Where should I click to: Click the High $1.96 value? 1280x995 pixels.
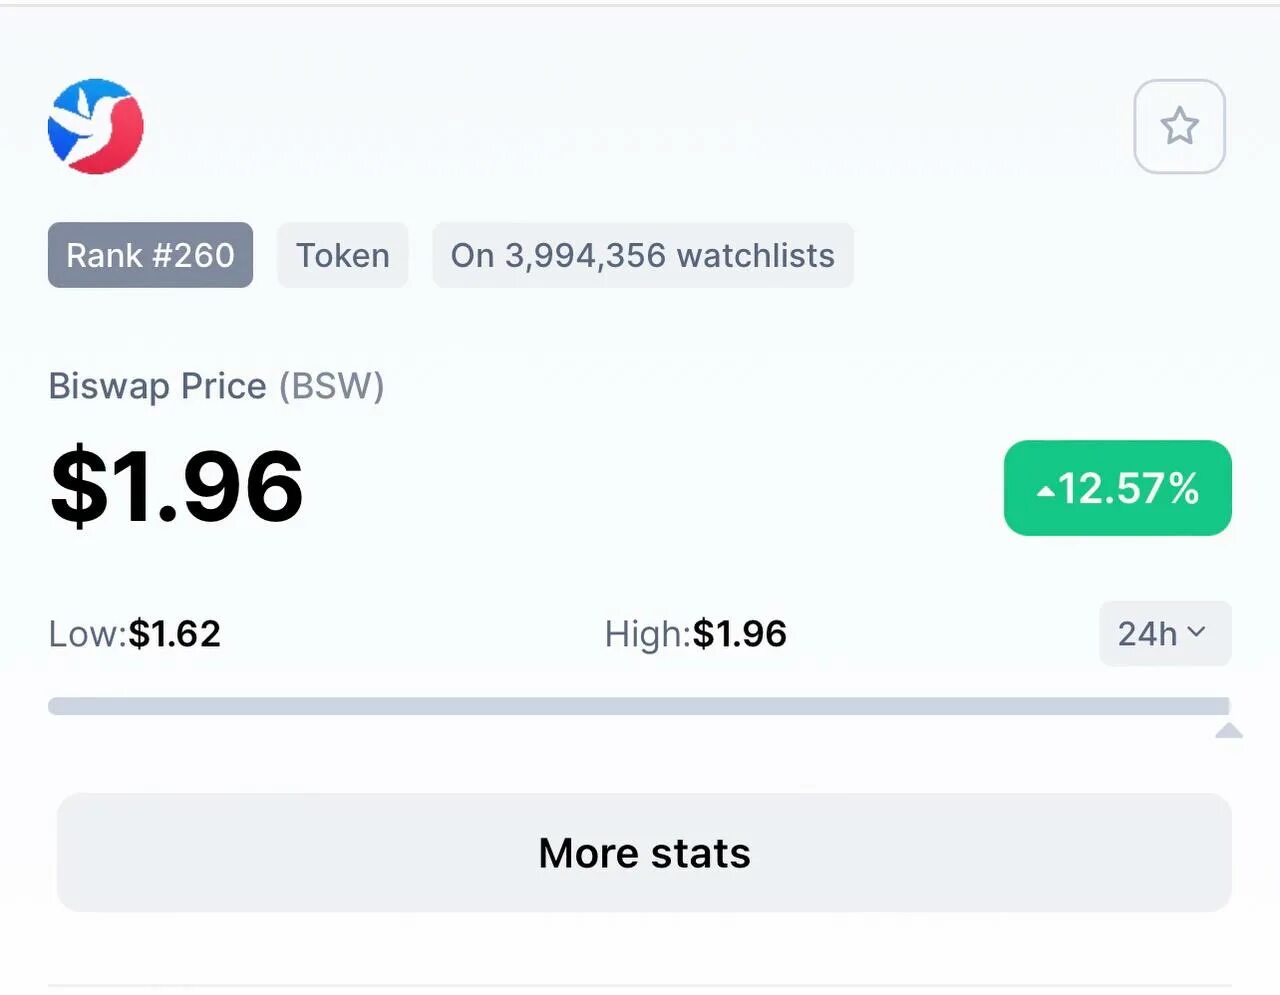[739, 634]
